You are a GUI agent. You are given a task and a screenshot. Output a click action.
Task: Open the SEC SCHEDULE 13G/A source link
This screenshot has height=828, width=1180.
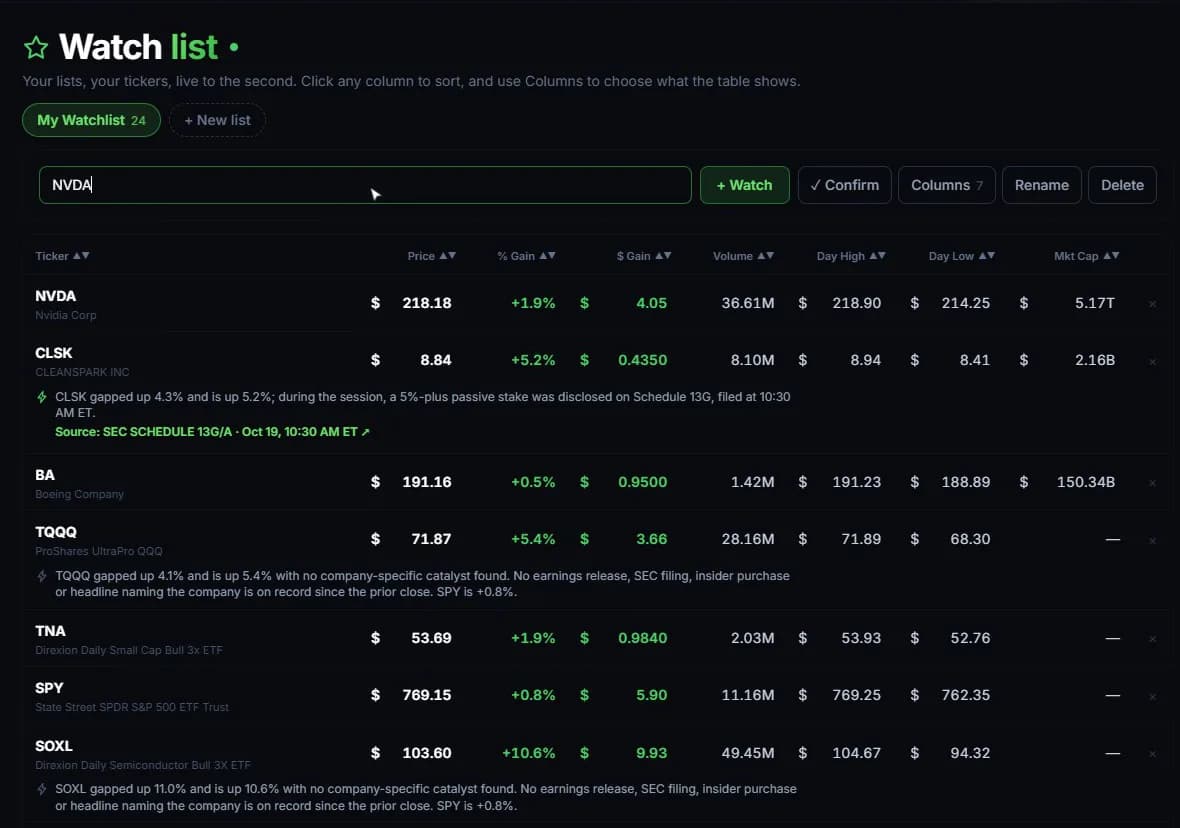[x=212, y=432]
